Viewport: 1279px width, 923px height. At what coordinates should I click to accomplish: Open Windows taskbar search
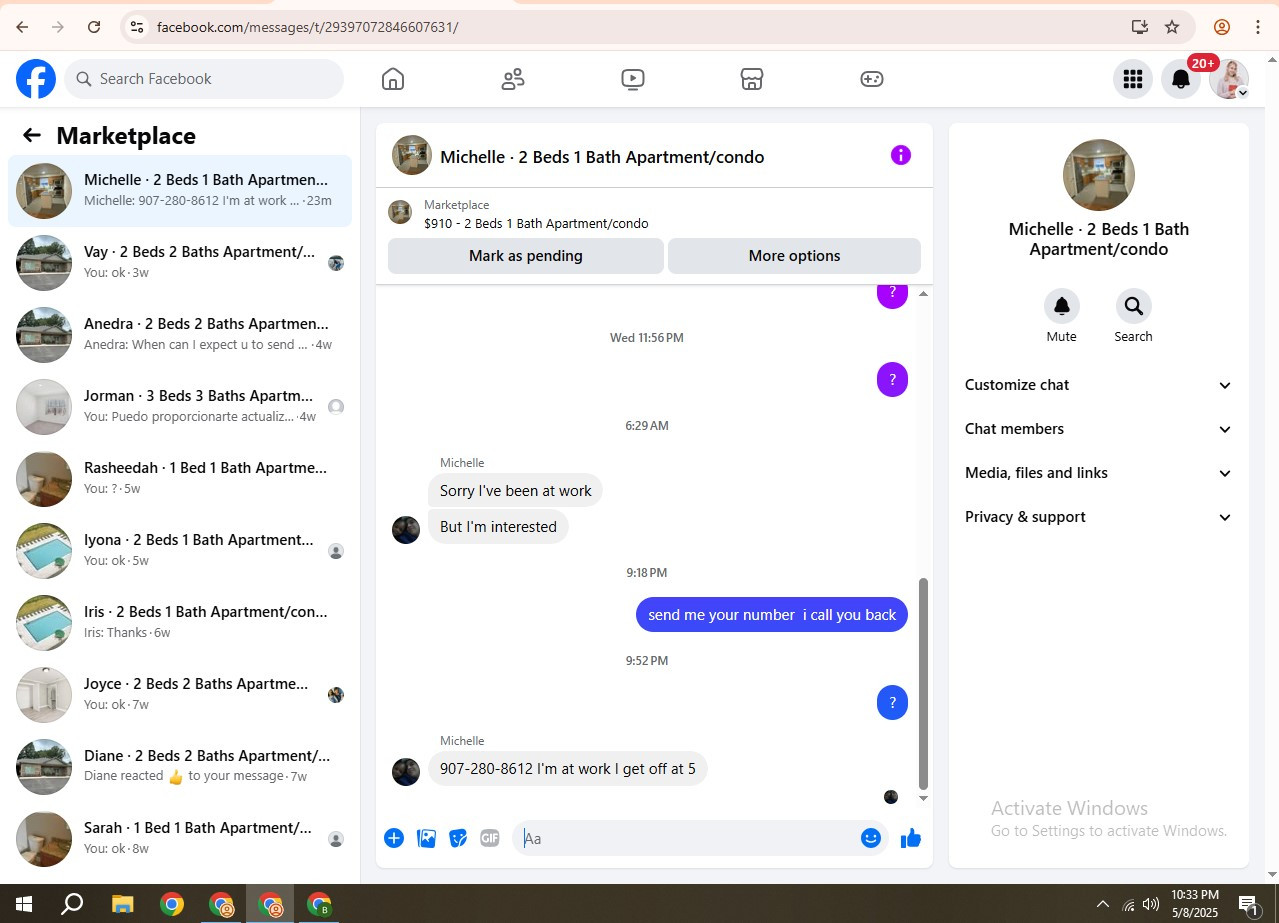click(x=72, y=905)
